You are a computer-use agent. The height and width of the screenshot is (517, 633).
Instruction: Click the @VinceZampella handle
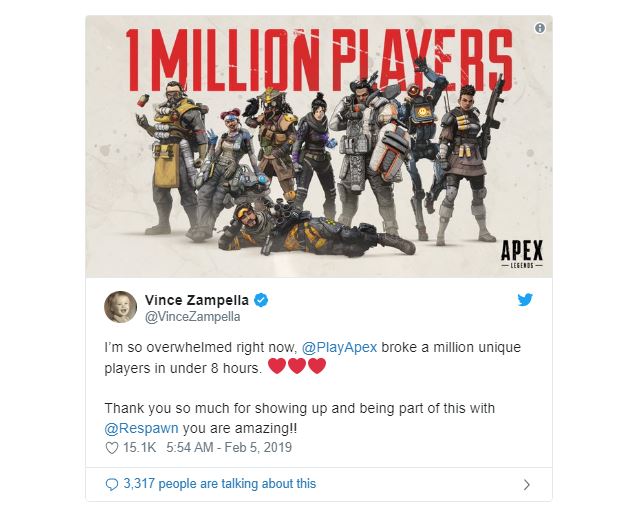click(x=192, y=317)
